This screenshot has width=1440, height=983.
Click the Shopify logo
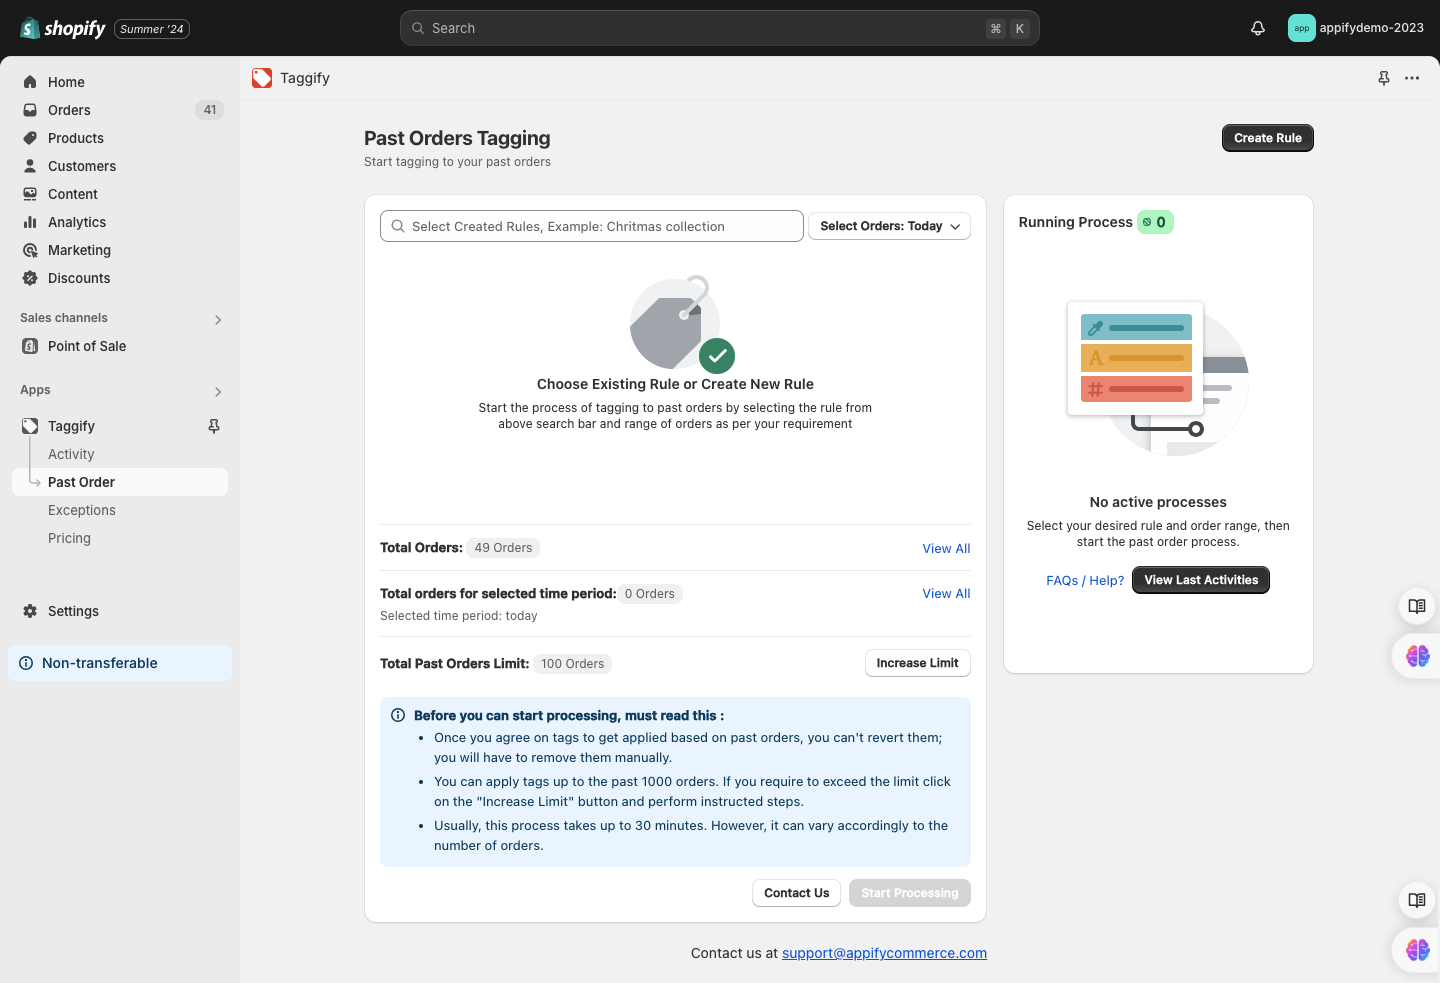(x=63, y=28)
